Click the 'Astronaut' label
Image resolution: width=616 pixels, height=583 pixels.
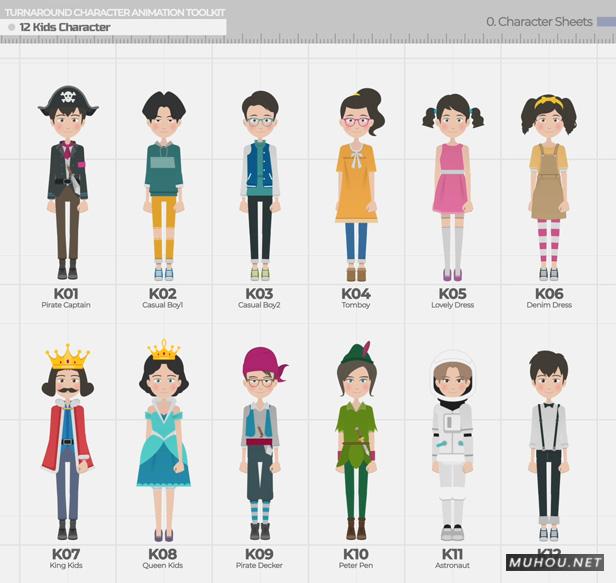(453, 565)
